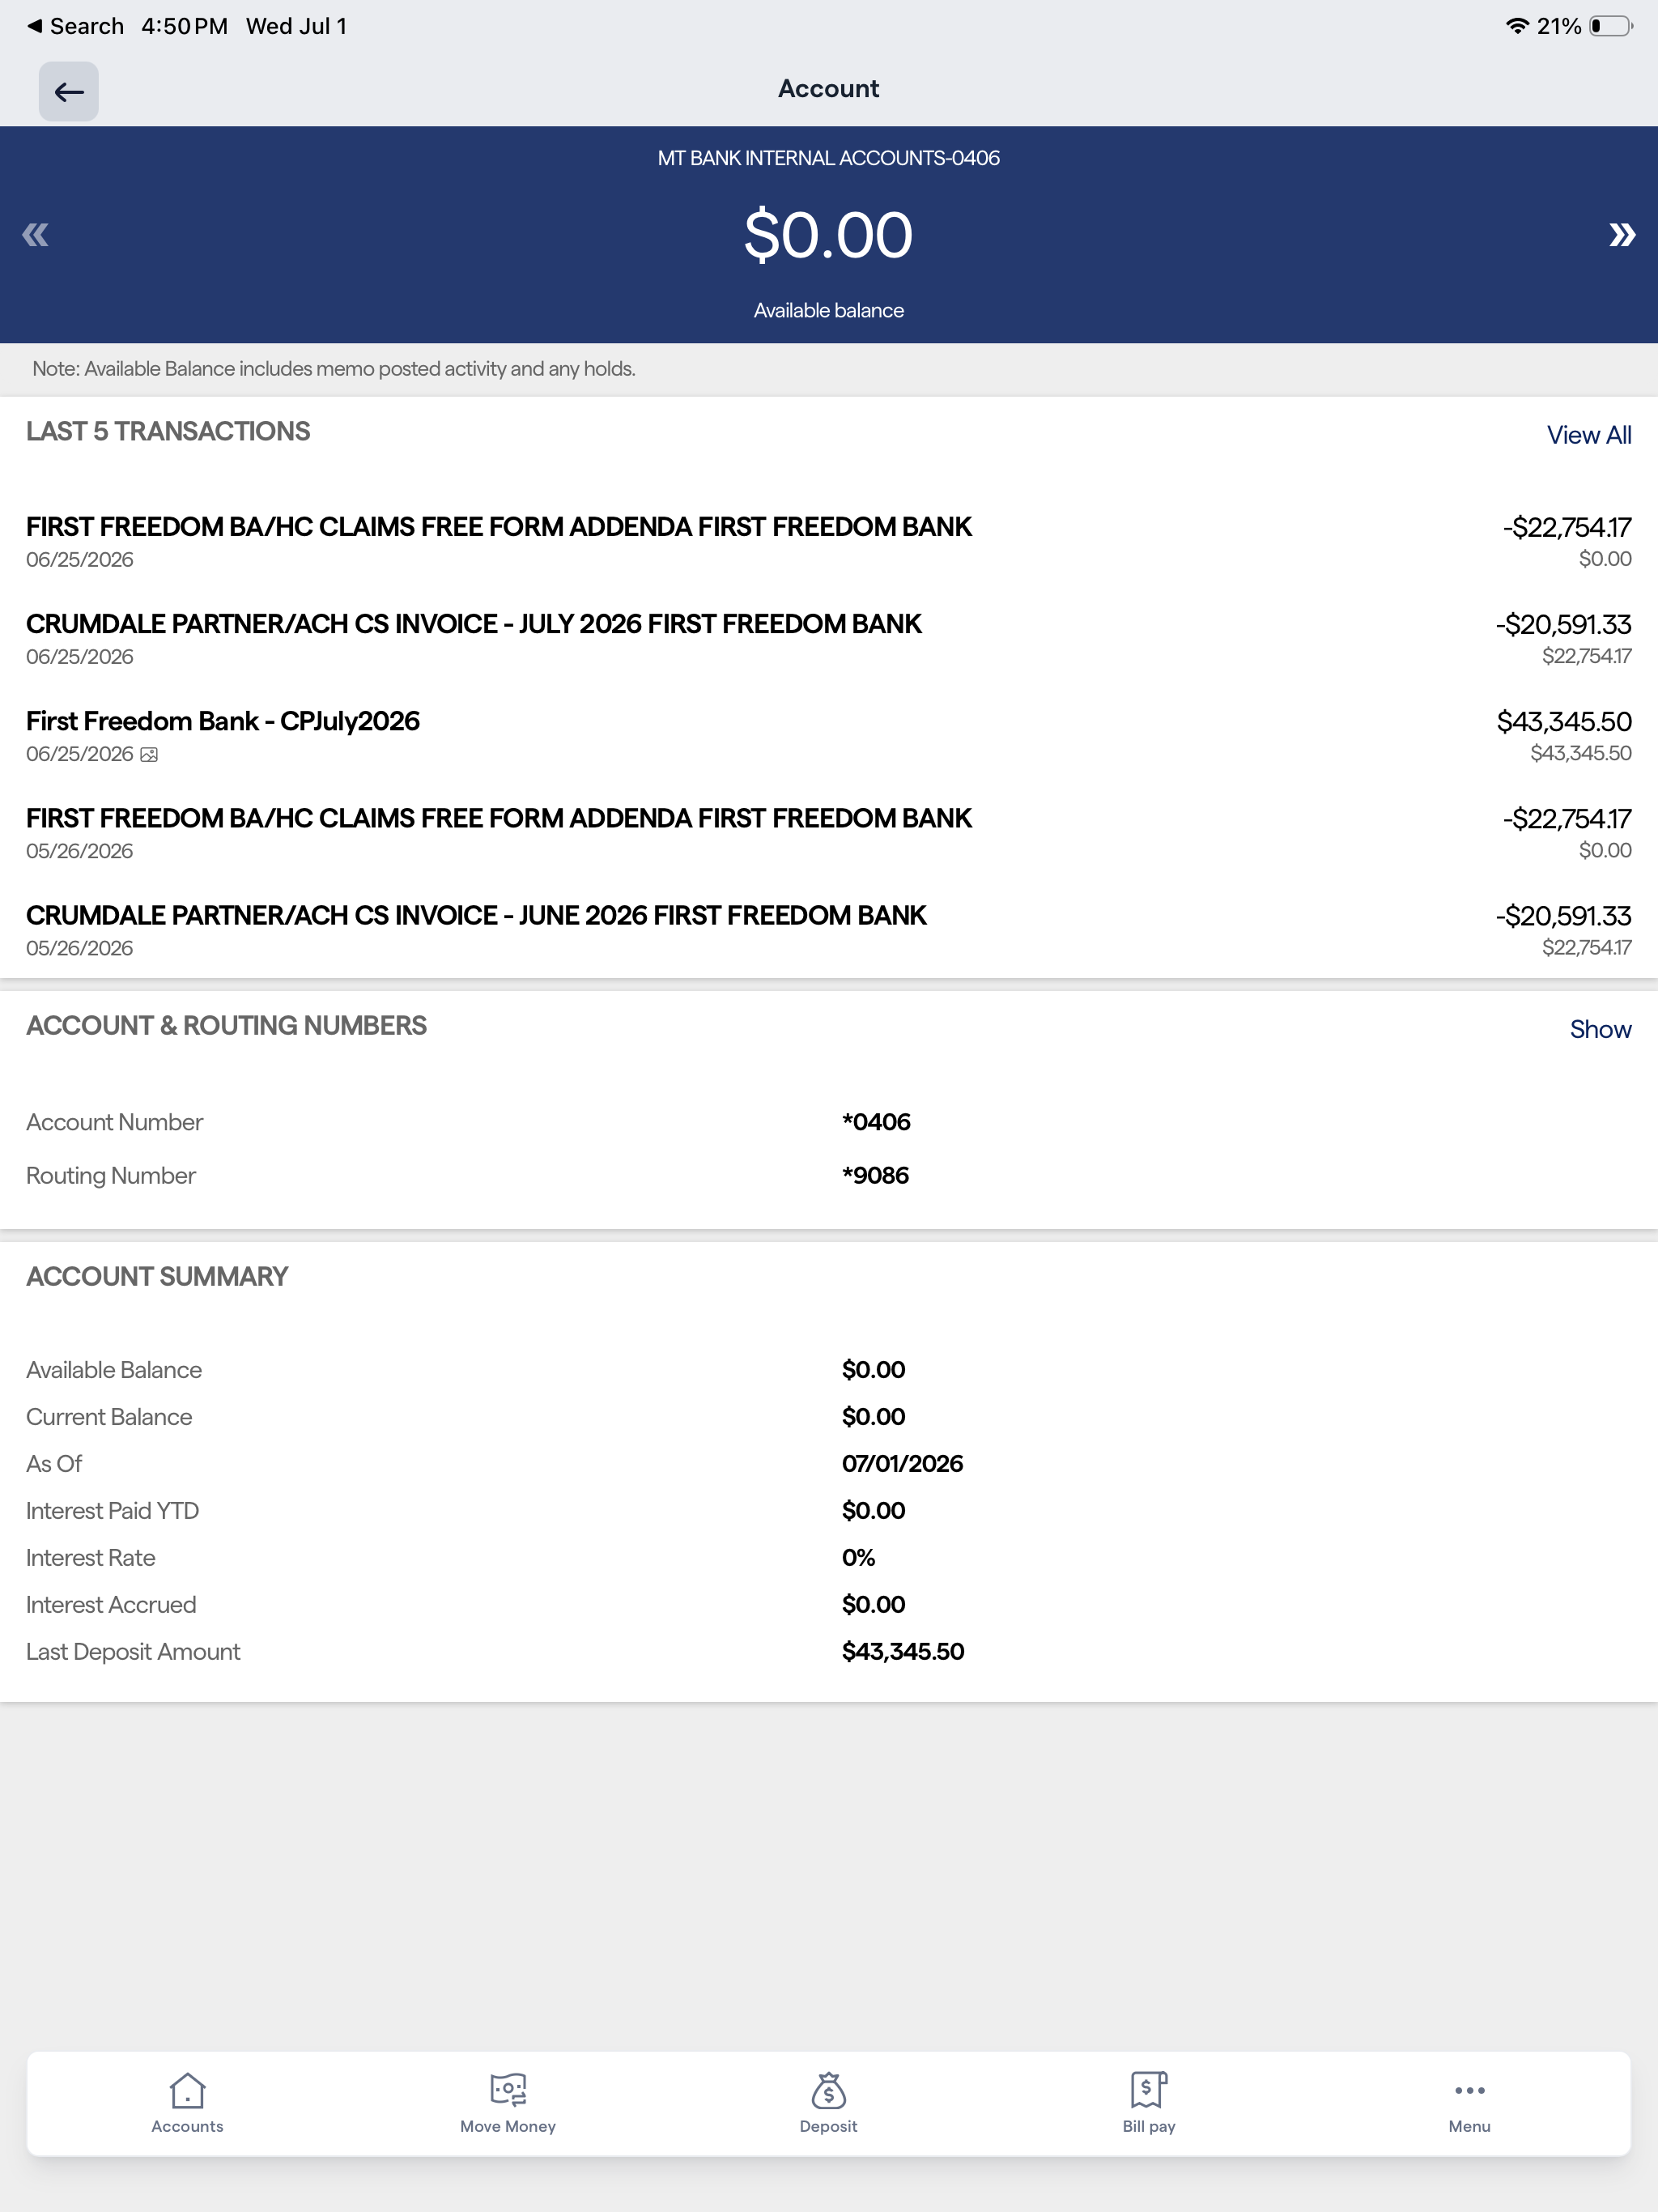Tap Last Deposit Amount $43,345.50 value
Image resolution: width=1658 pixels, height=2212 pixels.
point(903,1651)
